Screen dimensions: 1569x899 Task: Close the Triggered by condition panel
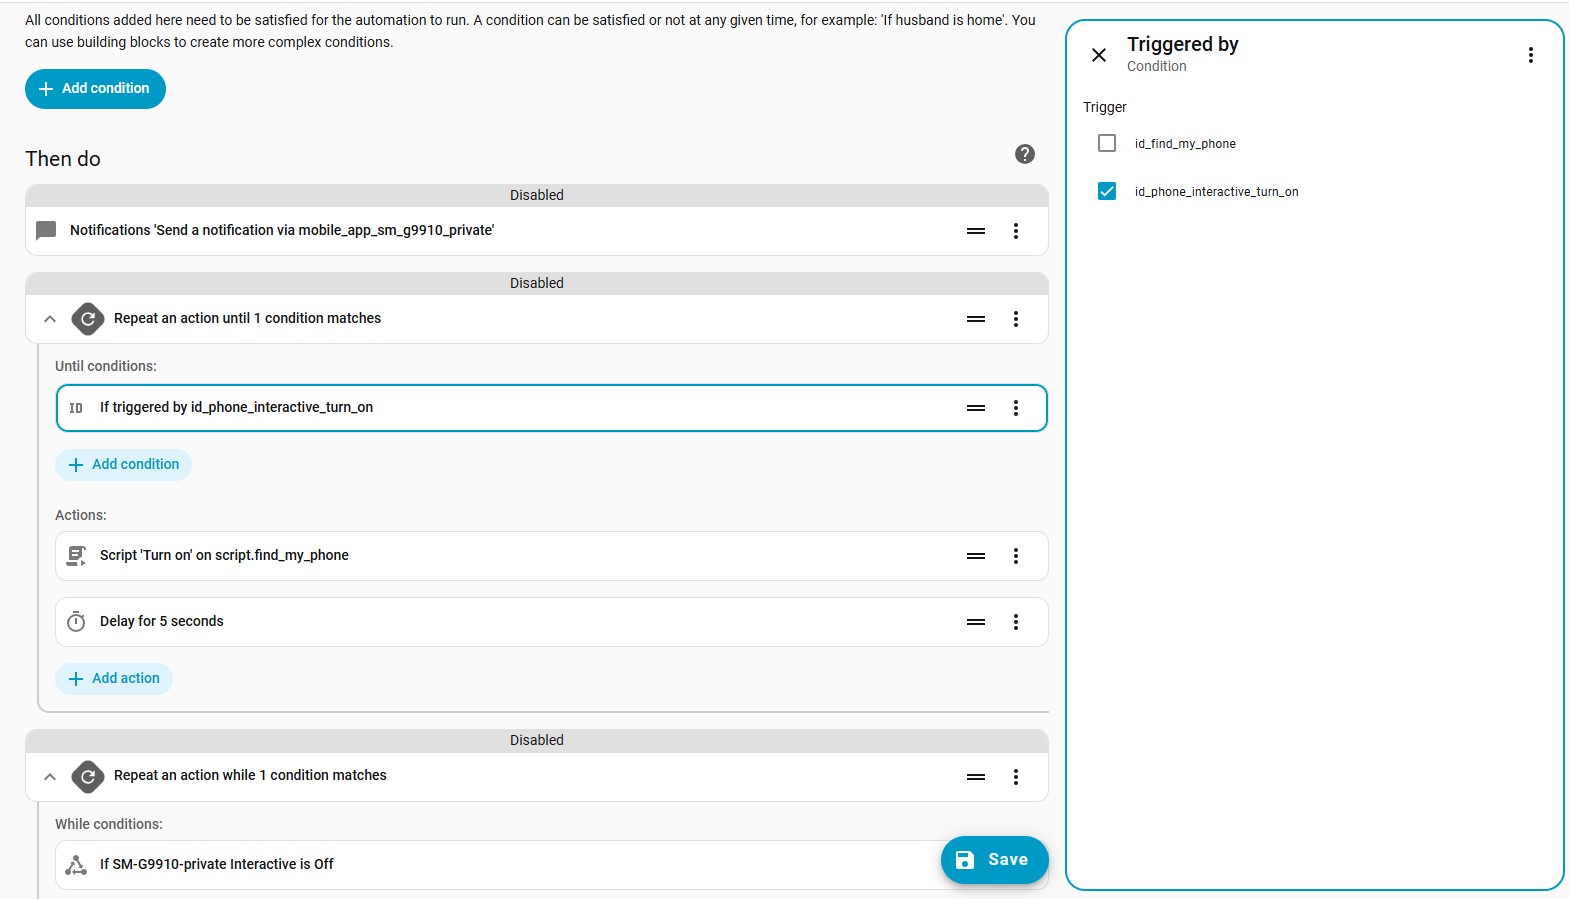(1098, 55)
